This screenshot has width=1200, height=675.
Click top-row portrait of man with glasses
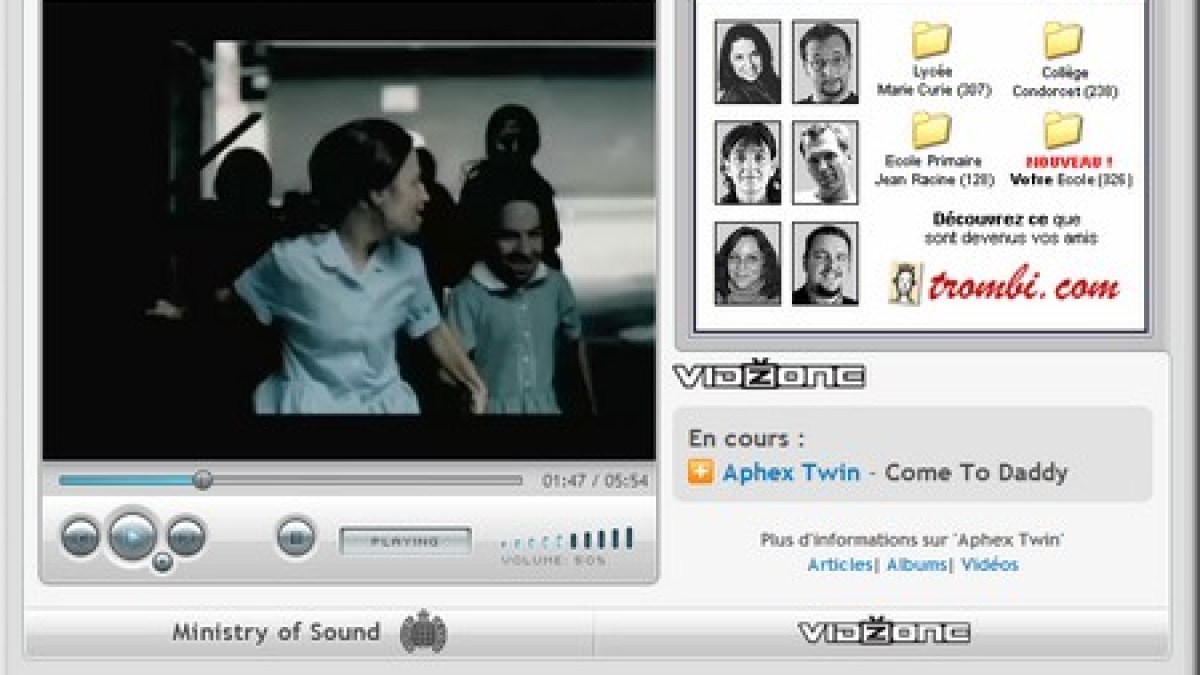[825, 62]
